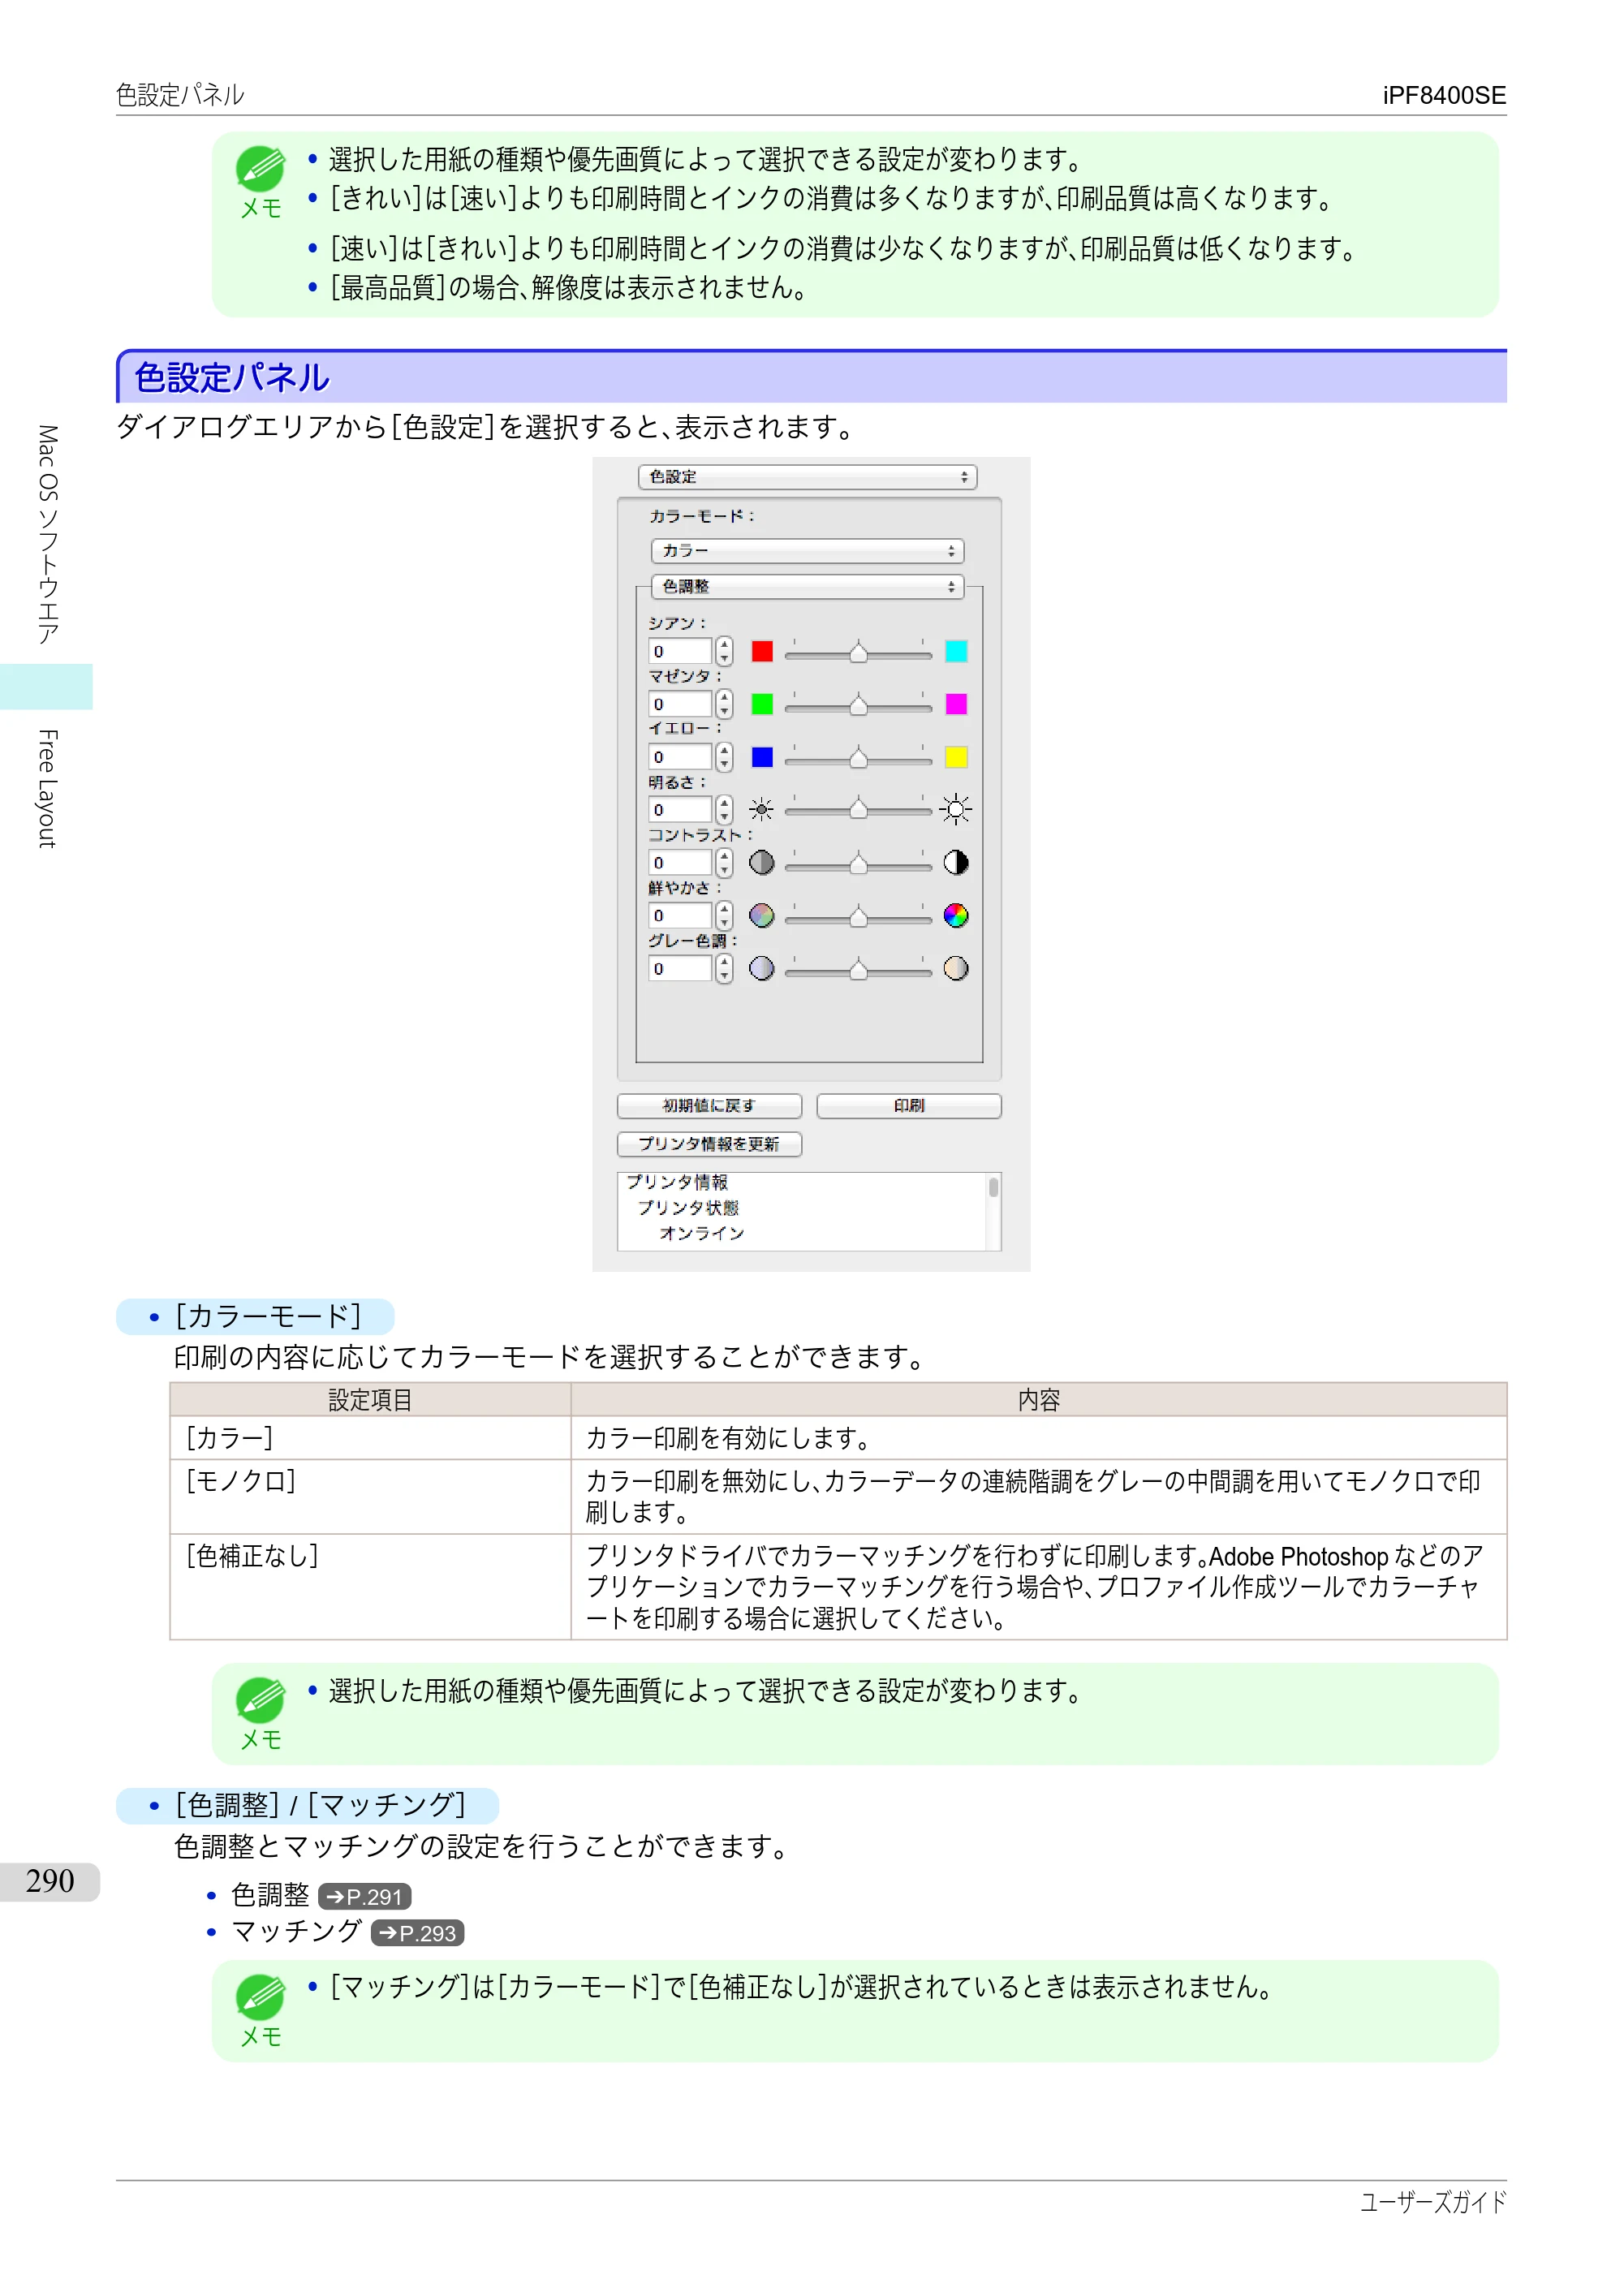Image resolution: width=1624 pixels, height=2296 pixels.
Task: Click the 鮮やかさ value stepper
Action: [724, 916]
